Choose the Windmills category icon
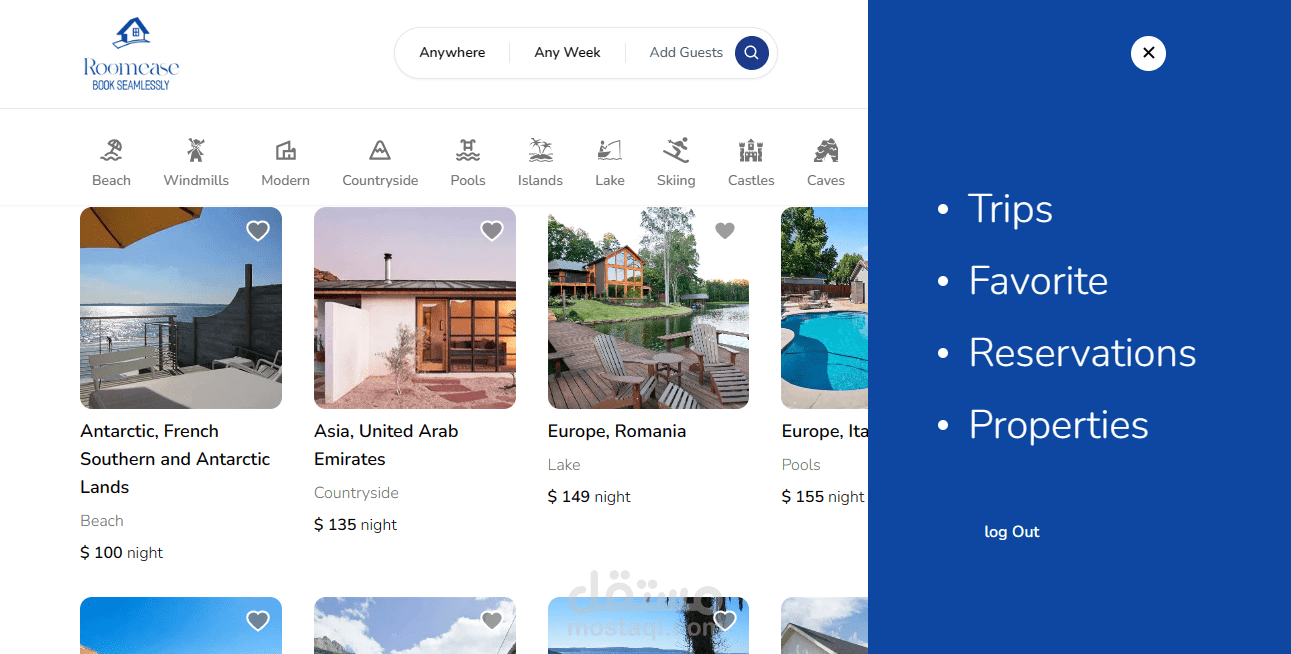Image resolution: width=1291 pixels, height=654 pixels. [x=196, y=150]
